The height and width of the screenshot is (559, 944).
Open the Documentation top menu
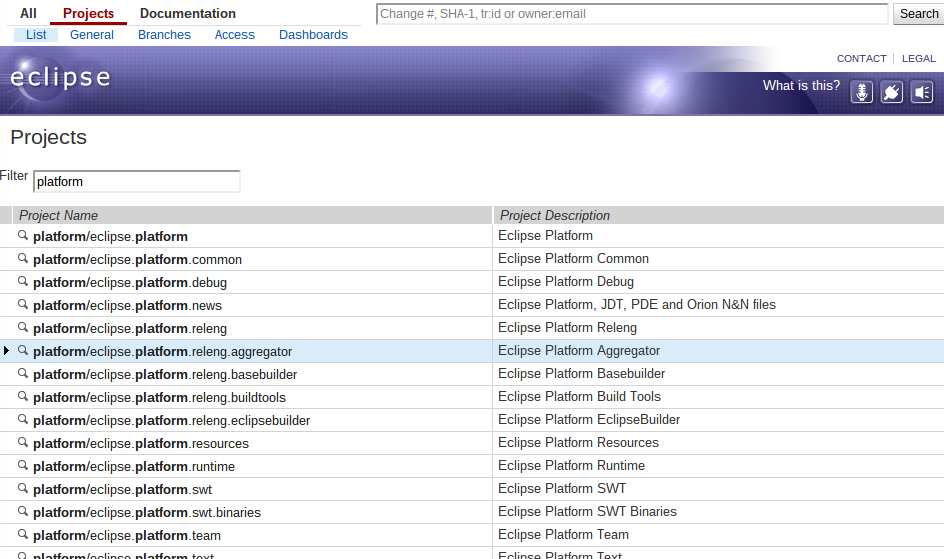(x=188, y=13)
